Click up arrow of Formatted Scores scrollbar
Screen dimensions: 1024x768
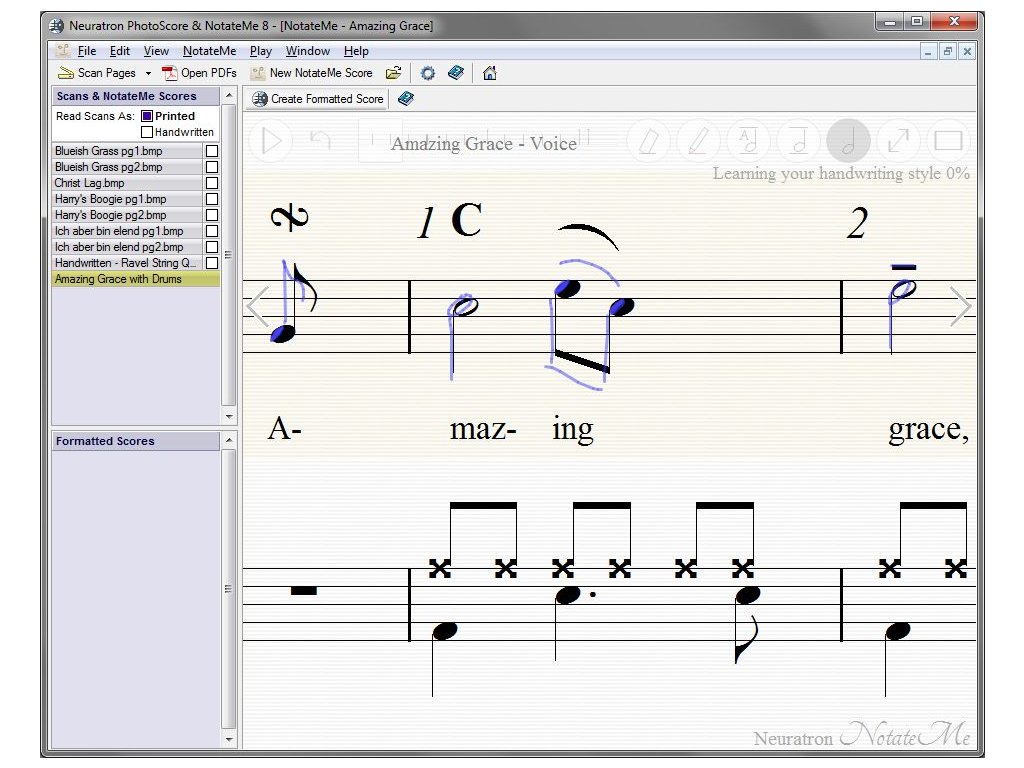point(229,440)
